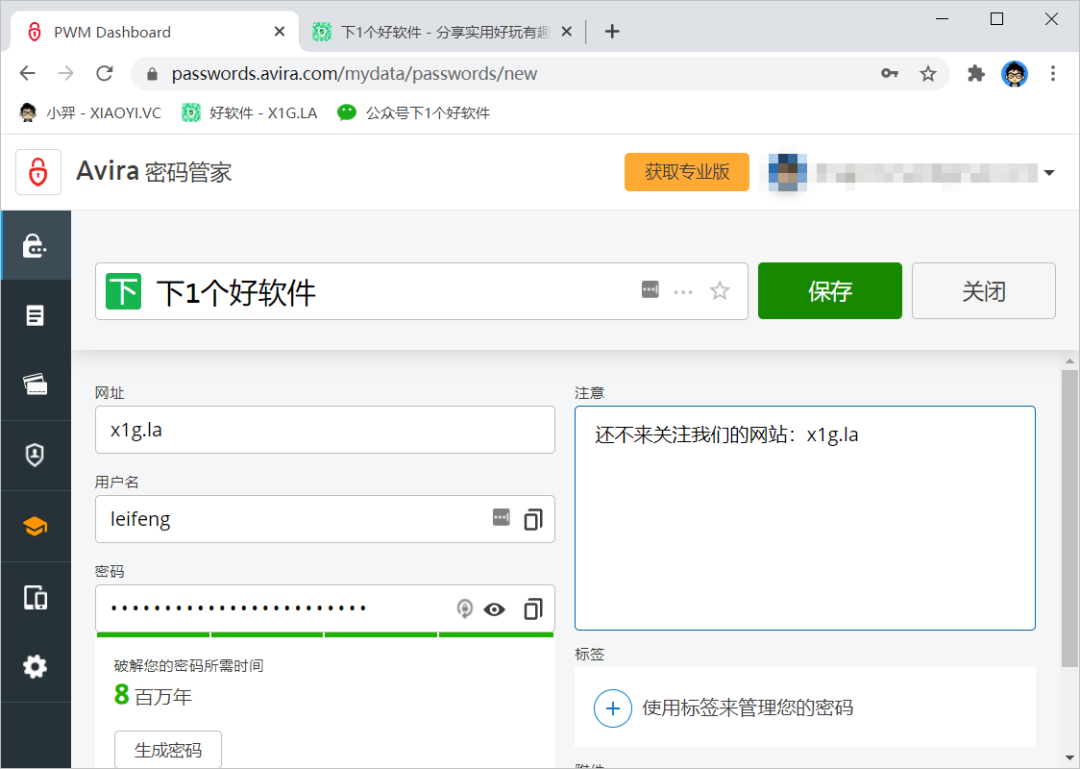This screenshot has height=769, width=1080.
Task: Open the 公众号下1个好软件 bookmark
Action: 414,112
